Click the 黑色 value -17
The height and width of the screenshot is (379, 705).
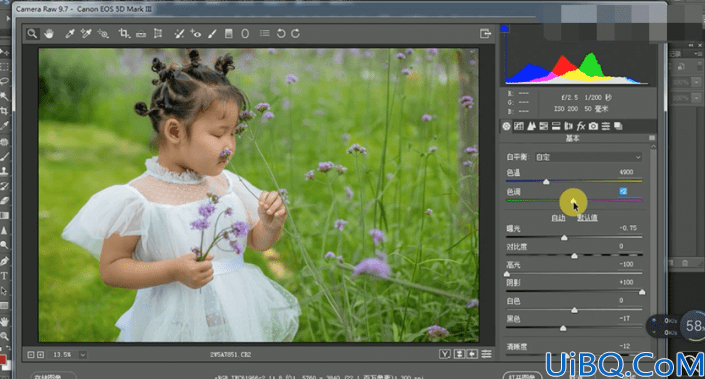[625, 318]
